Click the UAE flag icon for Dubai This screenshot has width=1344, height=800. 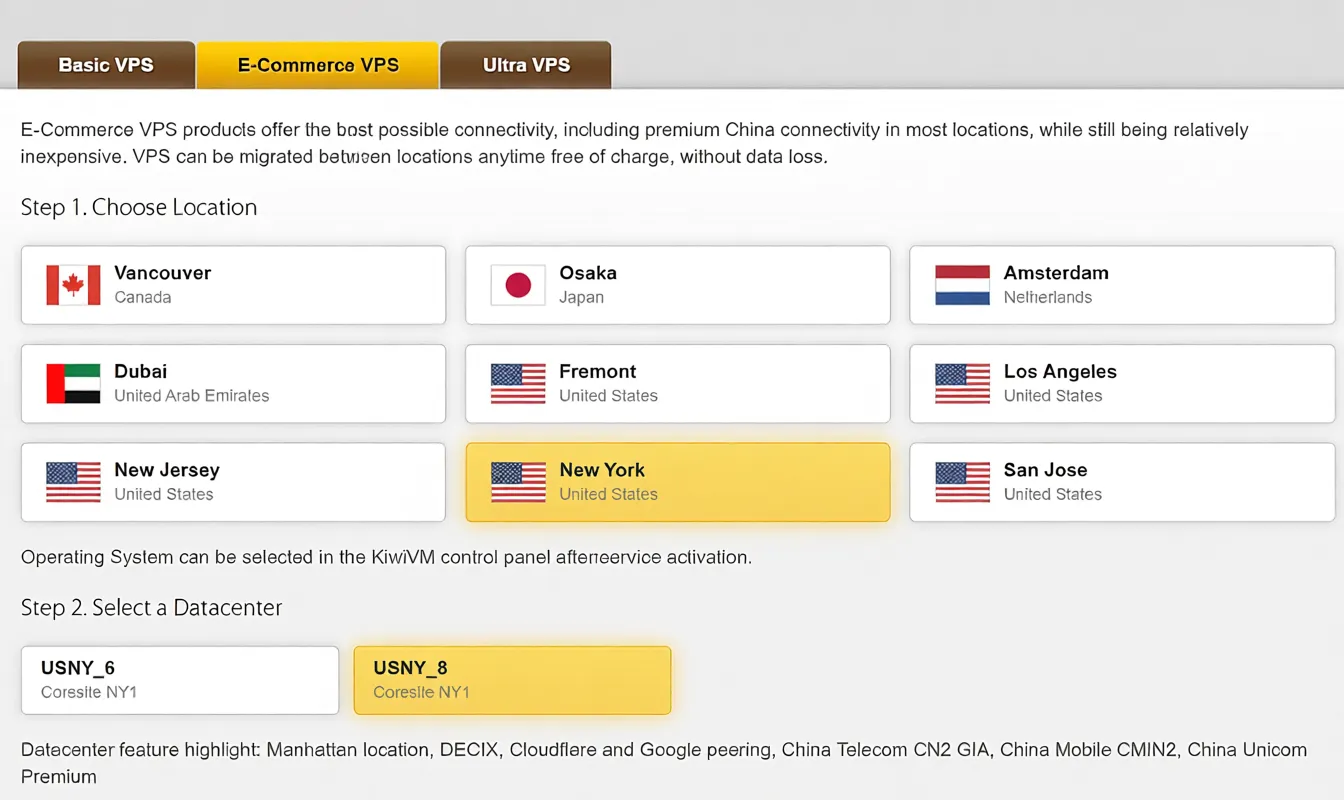[73, 383]
